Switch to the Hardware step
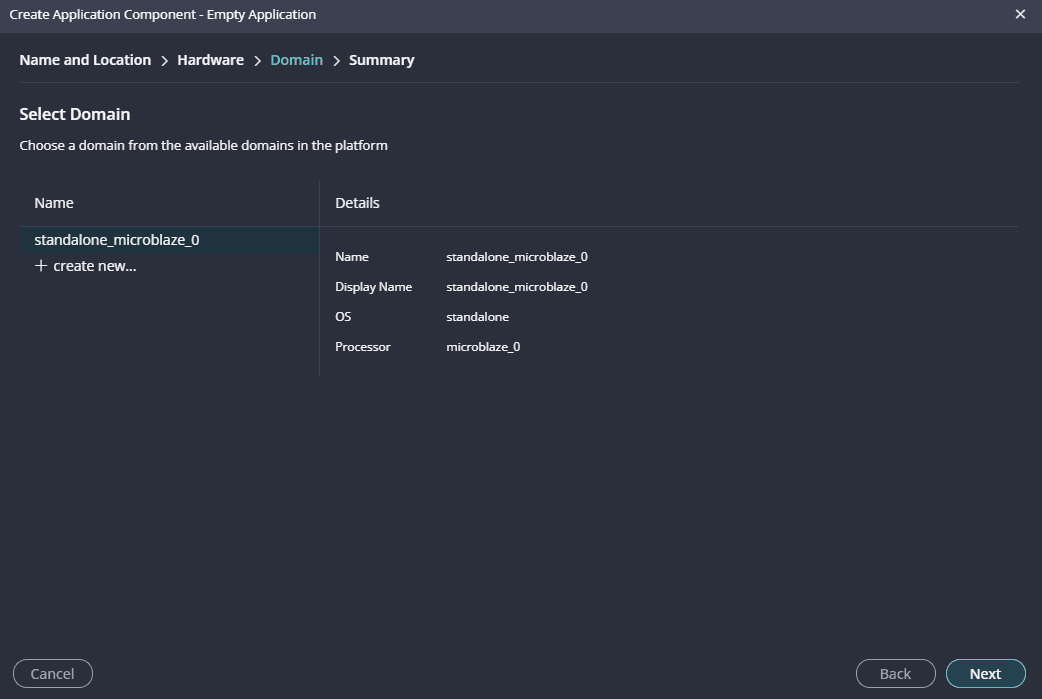 (x=210, y=60)
